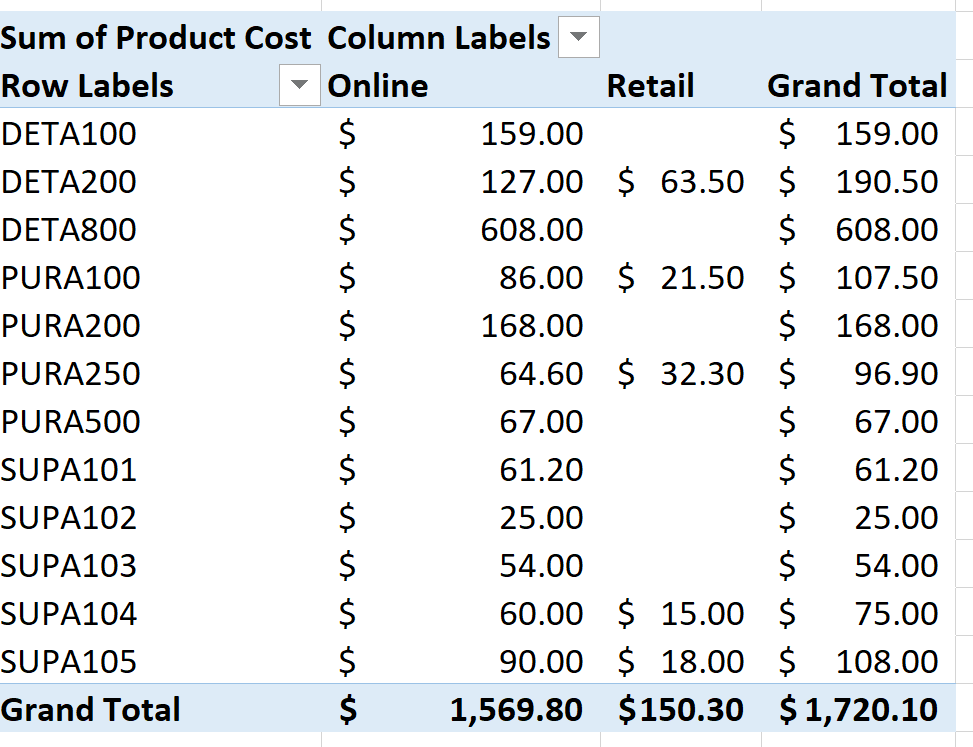The height and width of the screenshot is (747, 973).
Task: Click SUPA103 Online value 54.00
Action: point(541,566)
